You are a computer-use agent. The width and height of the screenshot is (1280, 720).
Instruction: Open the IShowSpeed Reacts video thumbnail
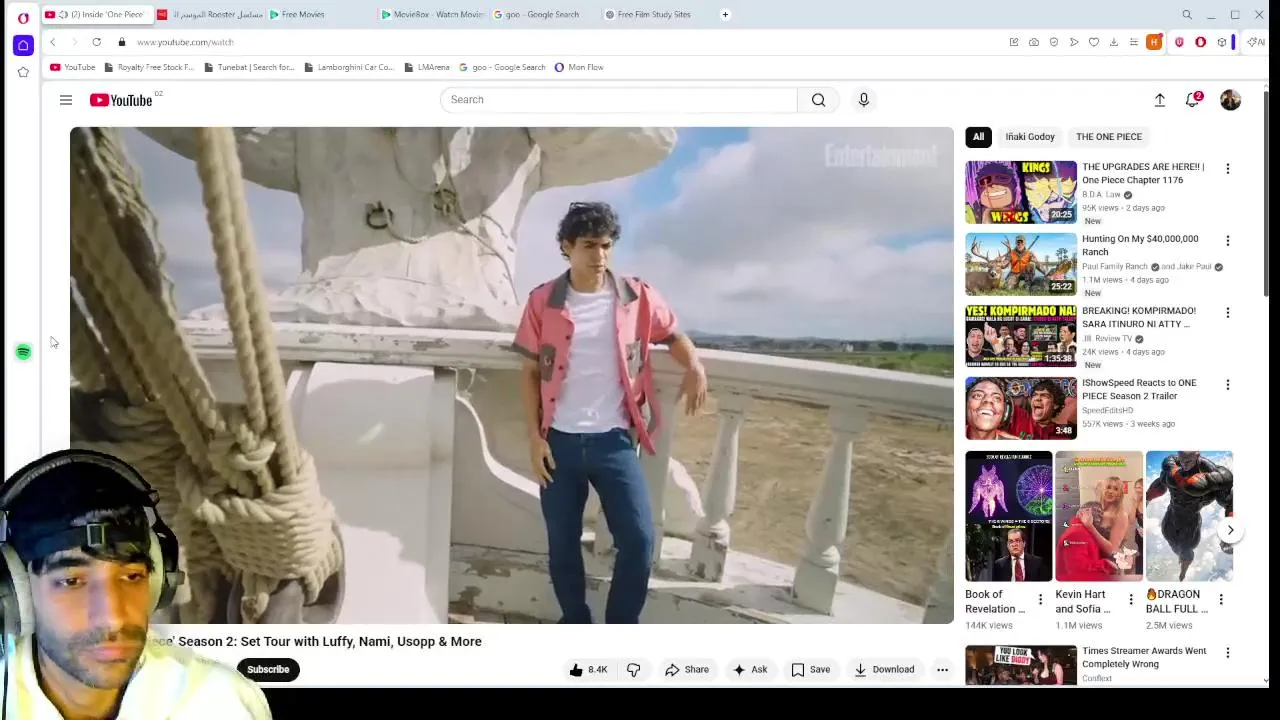point(1021,408)
